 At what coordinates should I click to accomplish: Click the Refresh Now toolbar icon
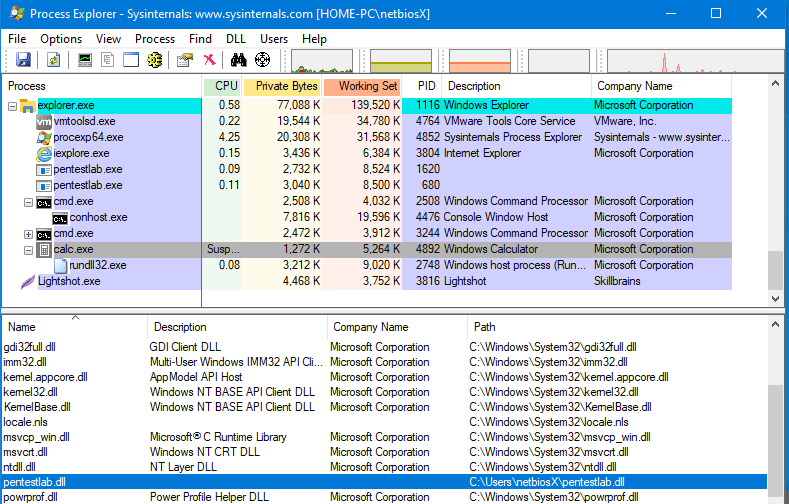pyautogui.click(x=52, y=60)
